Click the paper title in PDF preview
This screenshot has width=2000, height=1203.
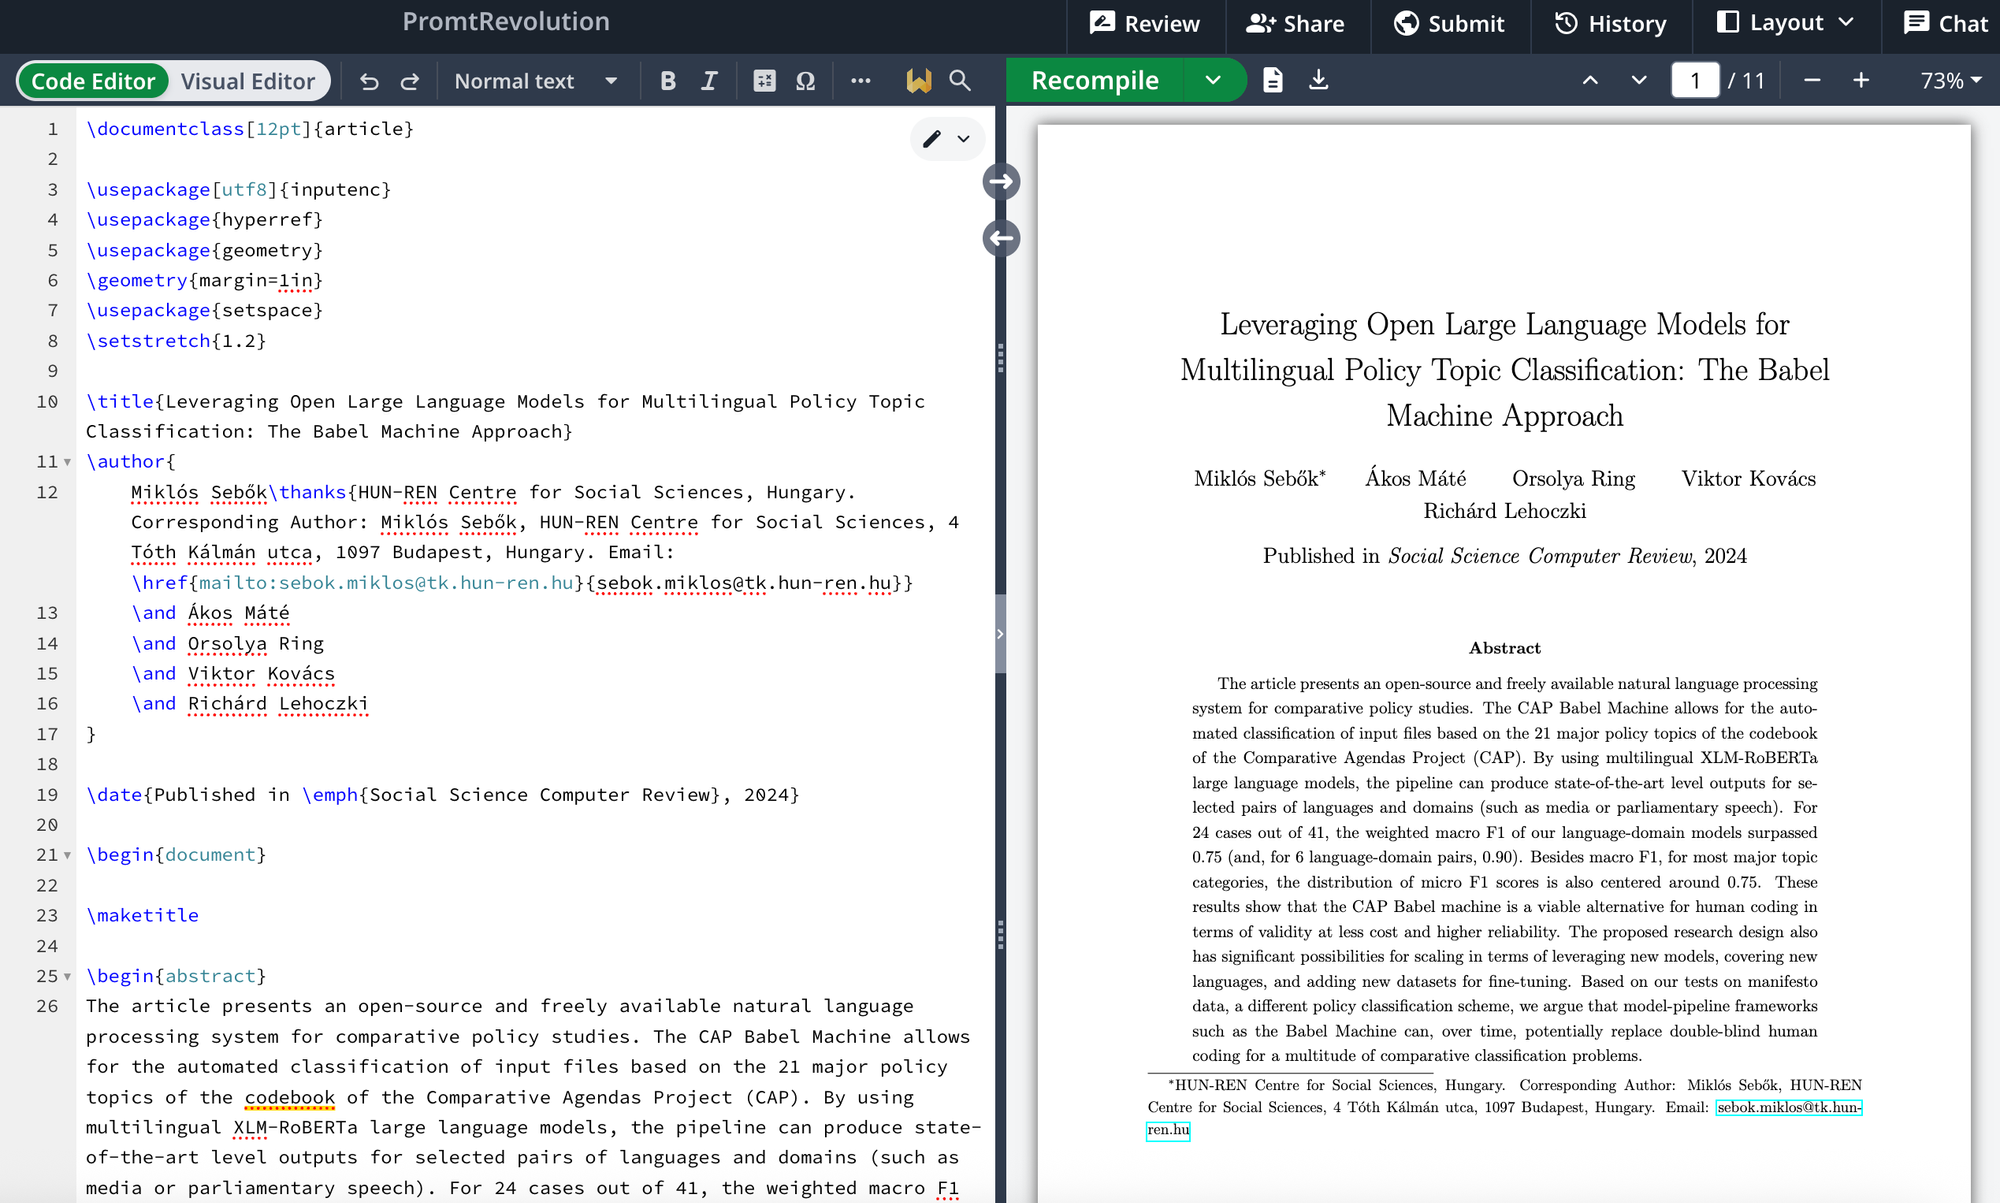click(x=1504, y=370)
